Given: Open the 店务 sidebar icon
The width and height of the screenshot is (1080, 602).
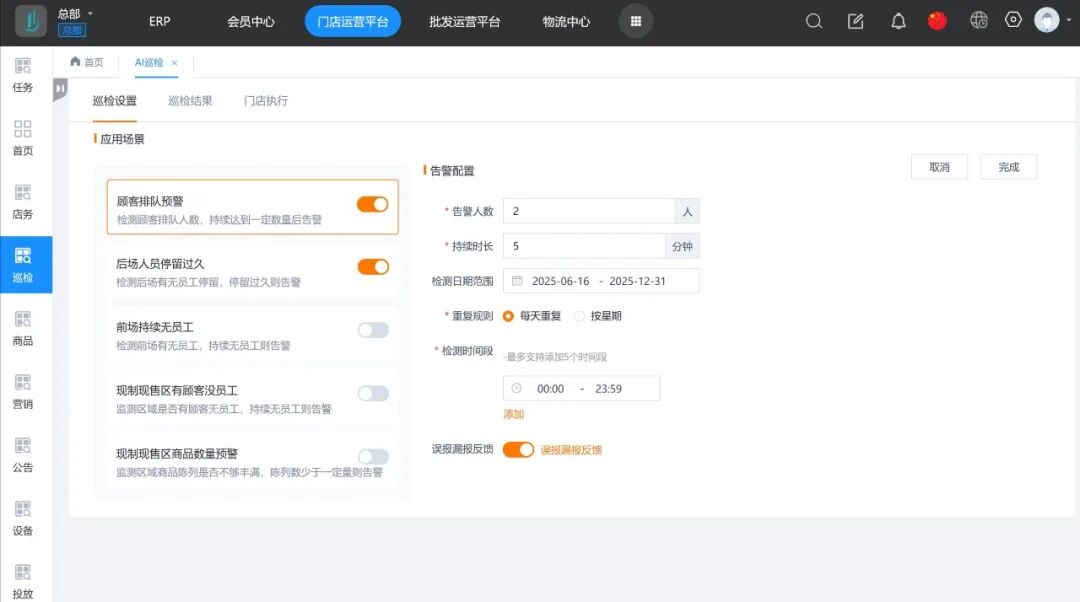Looking at the screenshot, I should (x=23, y=201).
